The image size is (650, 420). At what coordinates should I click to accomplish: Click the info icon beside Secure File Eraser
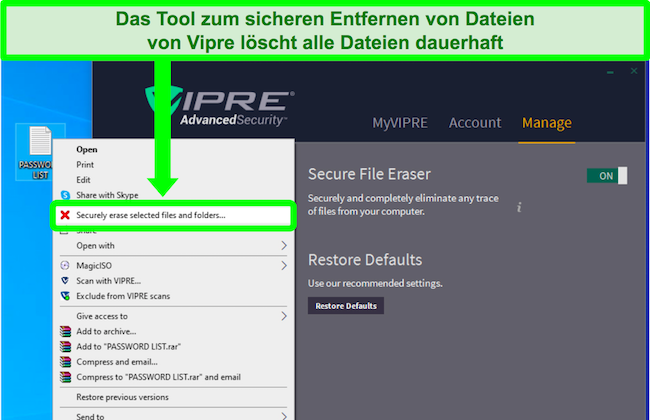519,207
